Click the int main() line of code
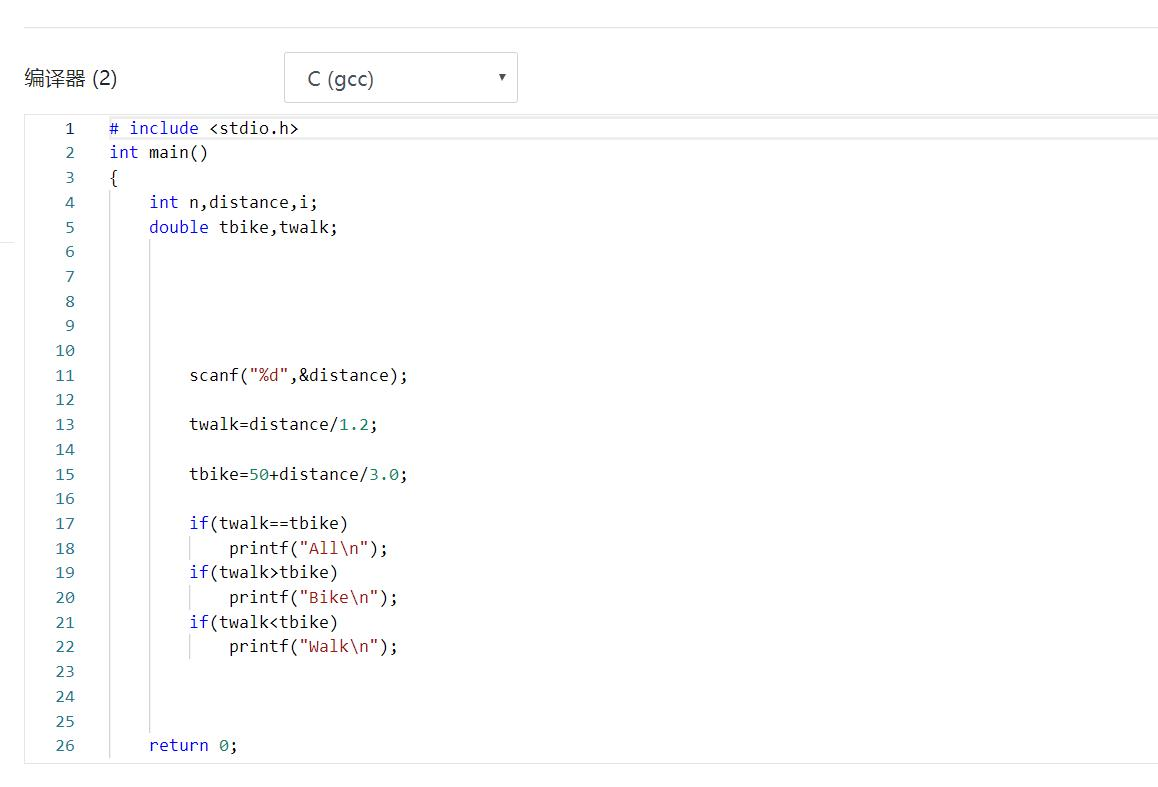Screen dimensions: 1158x787 pyautogui.click(x=158, y=152)
